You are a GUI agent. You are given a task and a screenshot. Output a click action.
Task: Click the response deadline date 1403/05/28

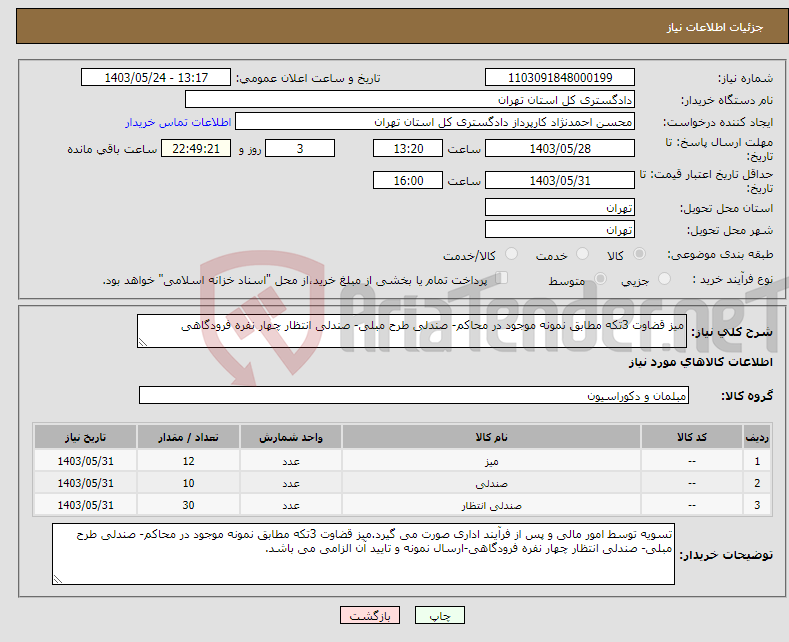pos(560,148)
